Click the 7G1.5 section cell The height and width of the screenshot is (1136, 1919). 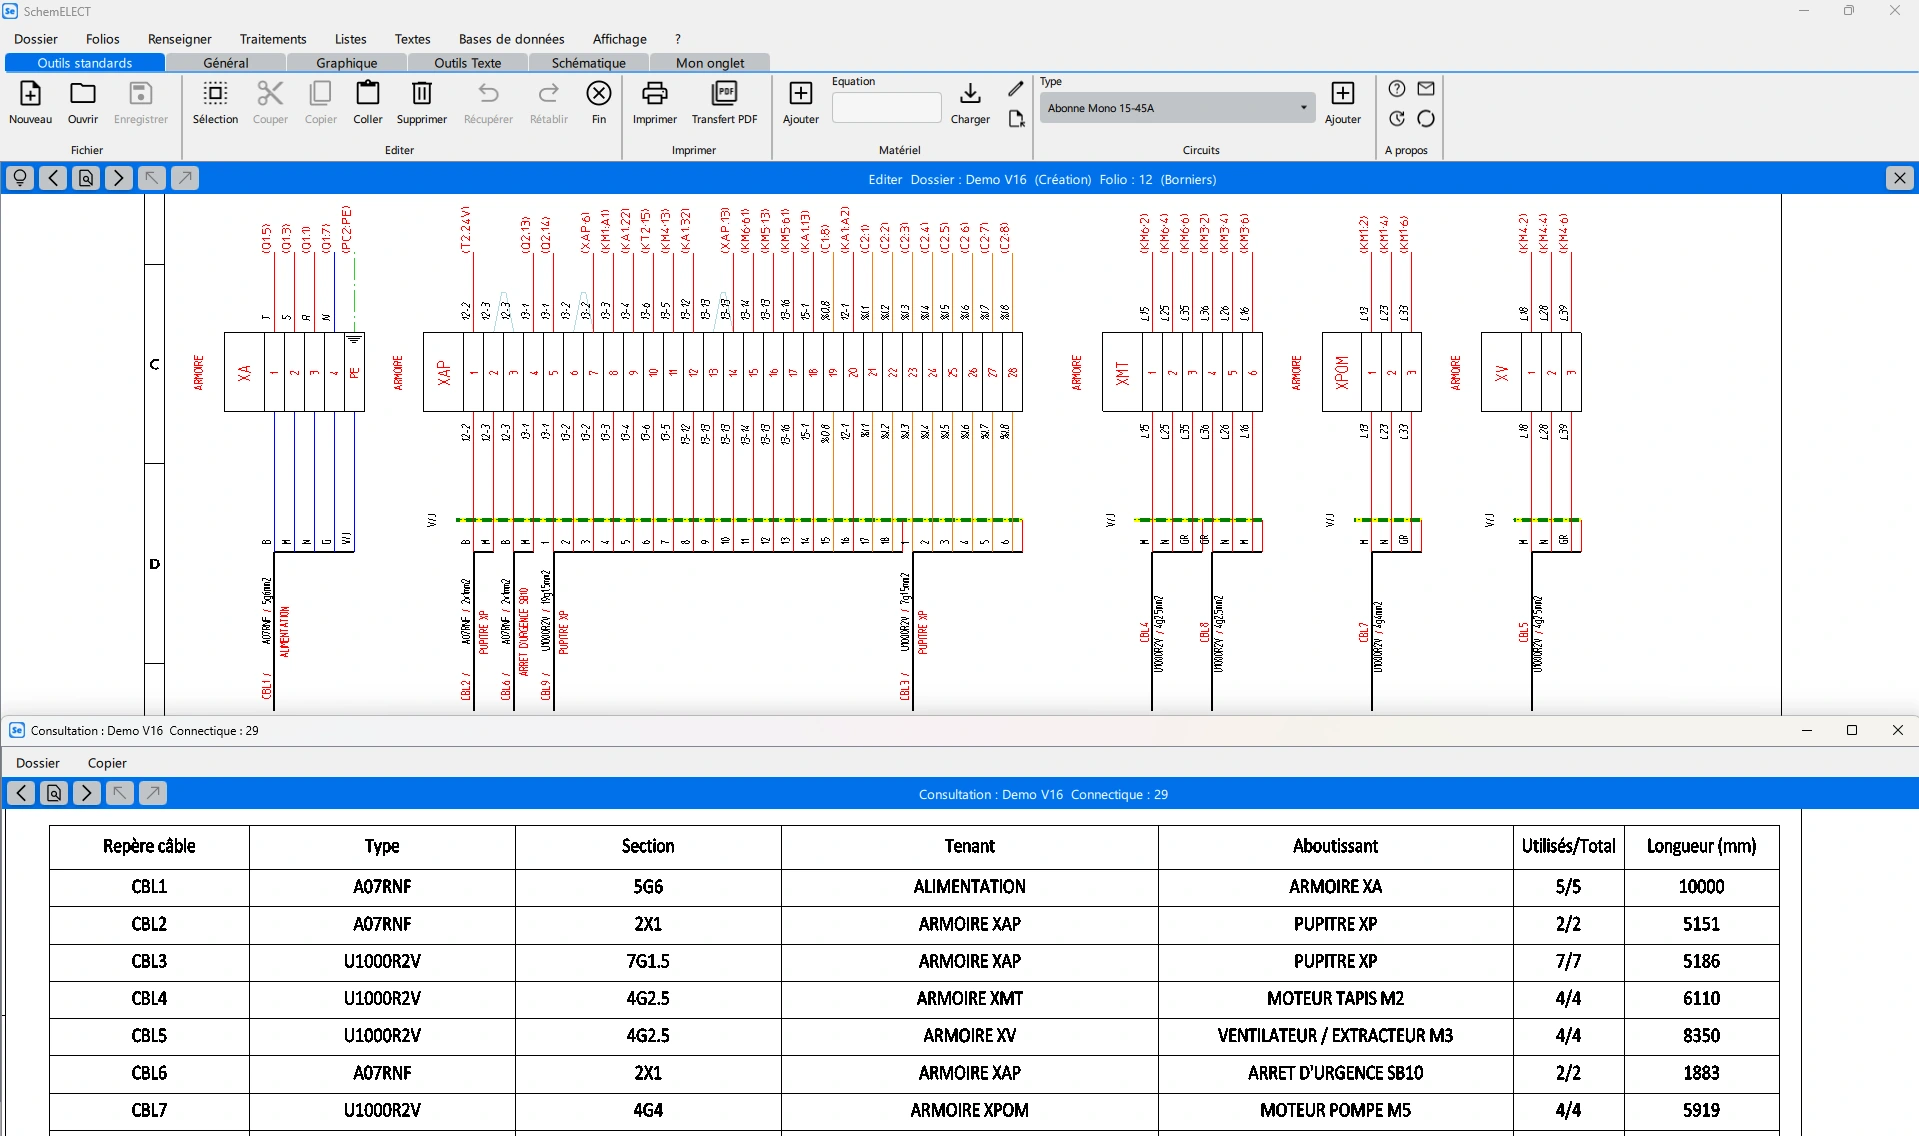click(648, 962)
